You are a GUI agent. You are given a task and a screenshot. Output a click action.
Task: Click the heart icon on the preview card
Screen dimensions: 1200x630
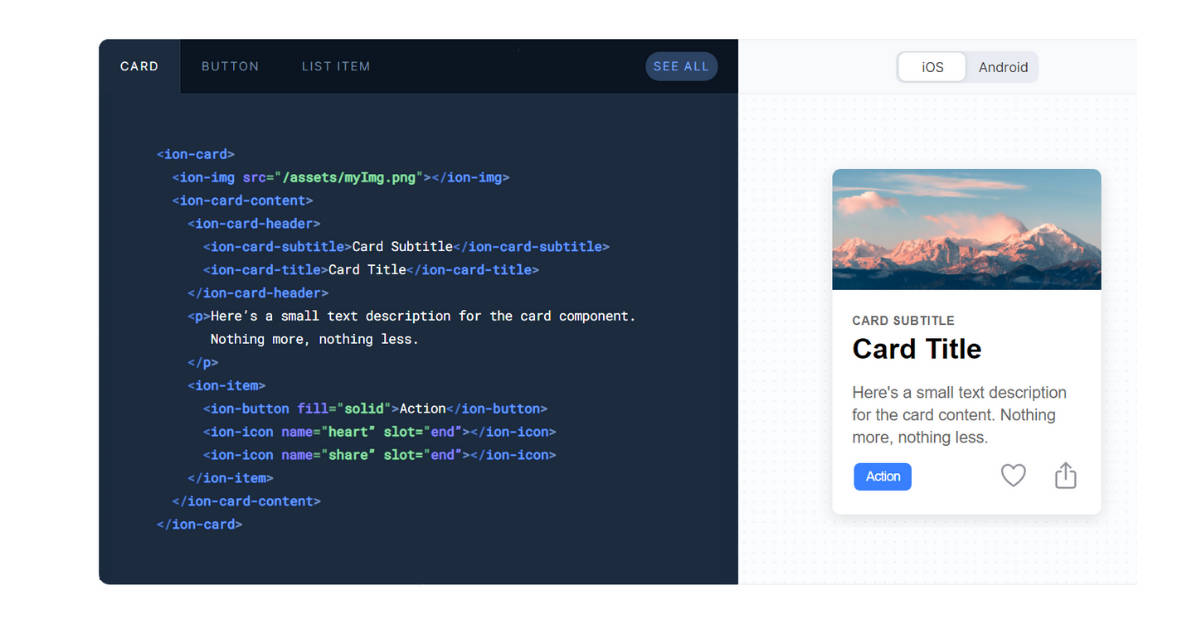(x=1013, y=476)
